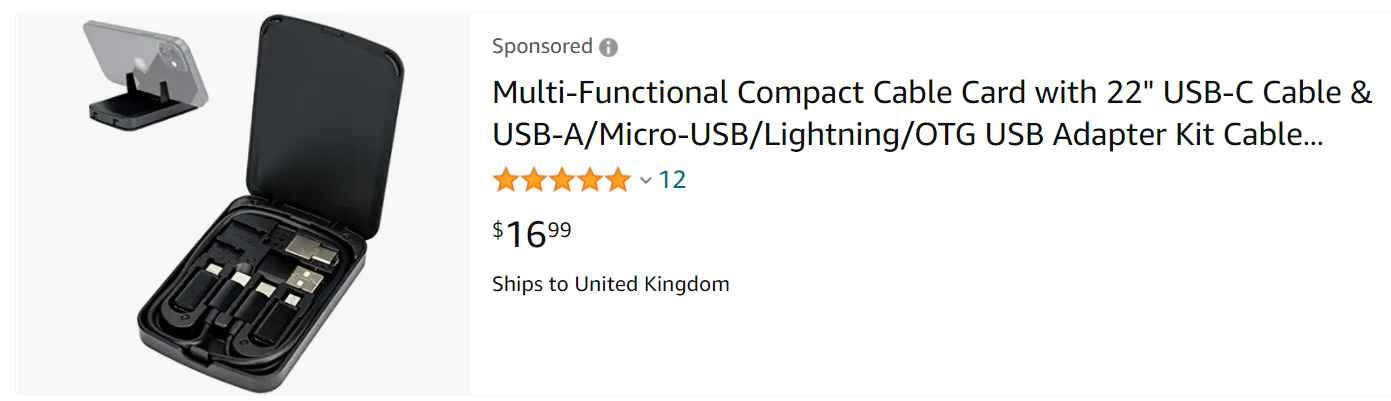Screen dimensions: 1391x401
Task: Expand the star rating breakdown chevron
Action: point(646,181)
